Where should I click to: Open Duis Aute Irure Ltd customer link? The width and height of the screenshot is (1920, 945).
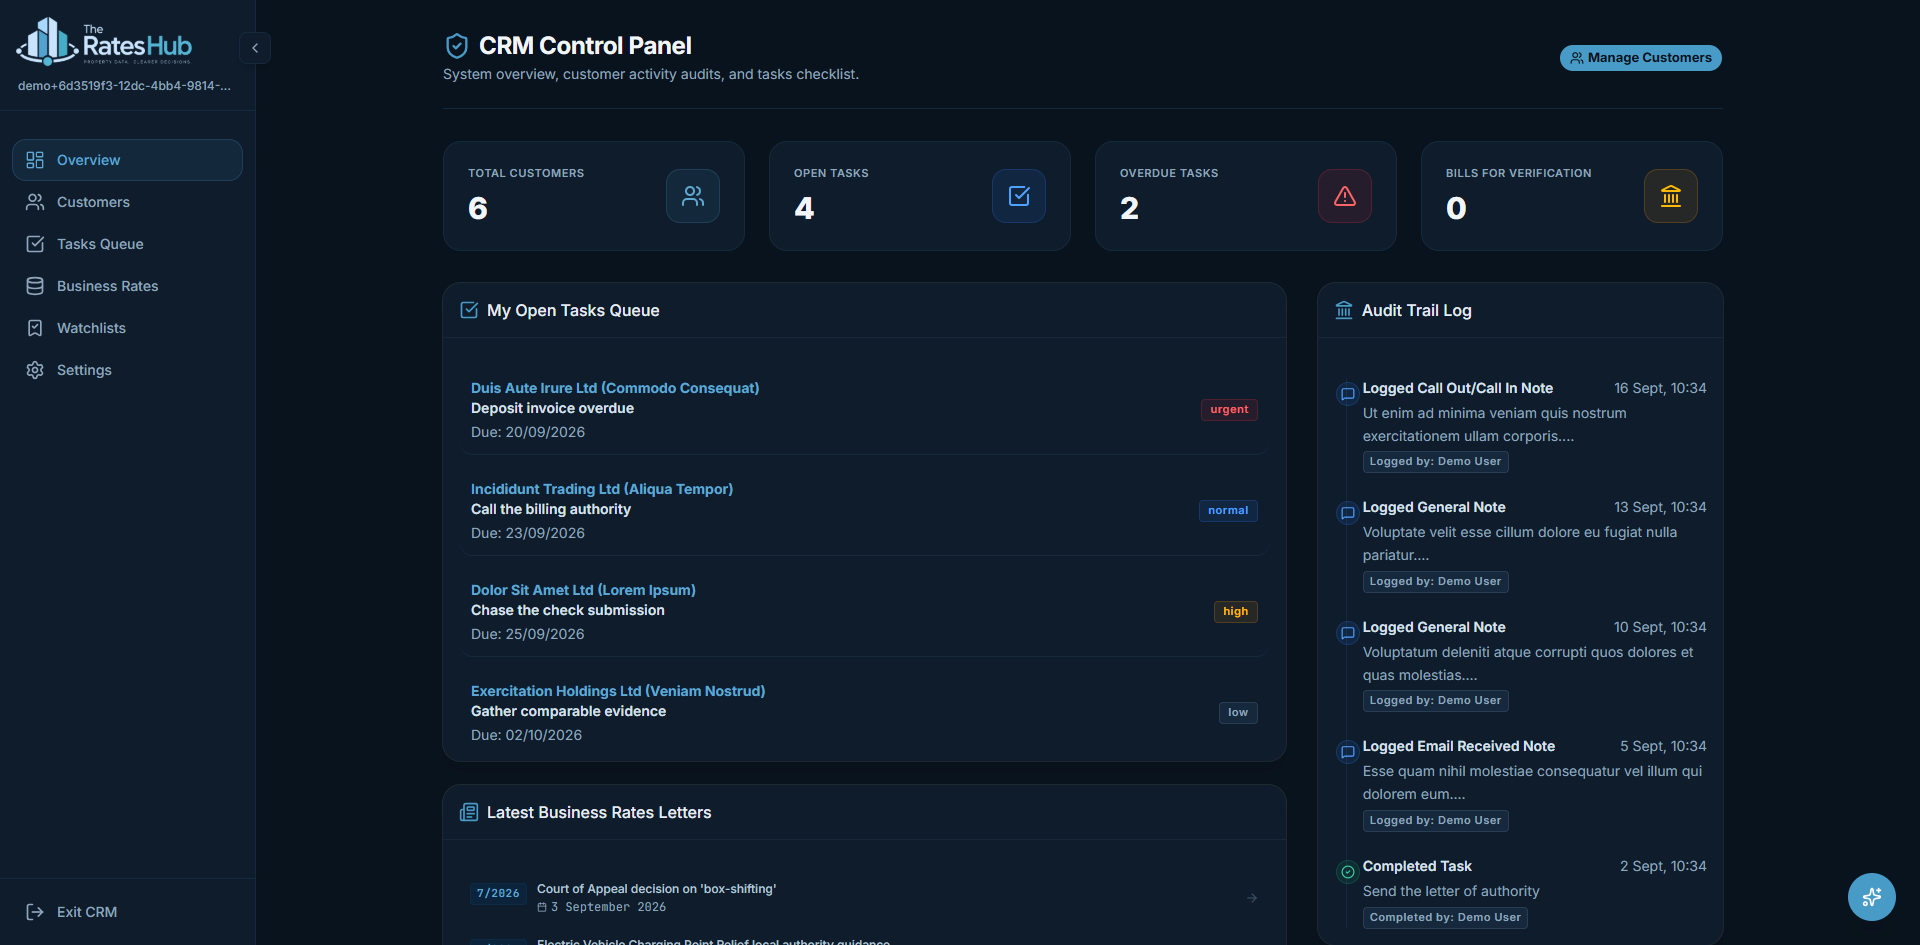pos(615,388)
